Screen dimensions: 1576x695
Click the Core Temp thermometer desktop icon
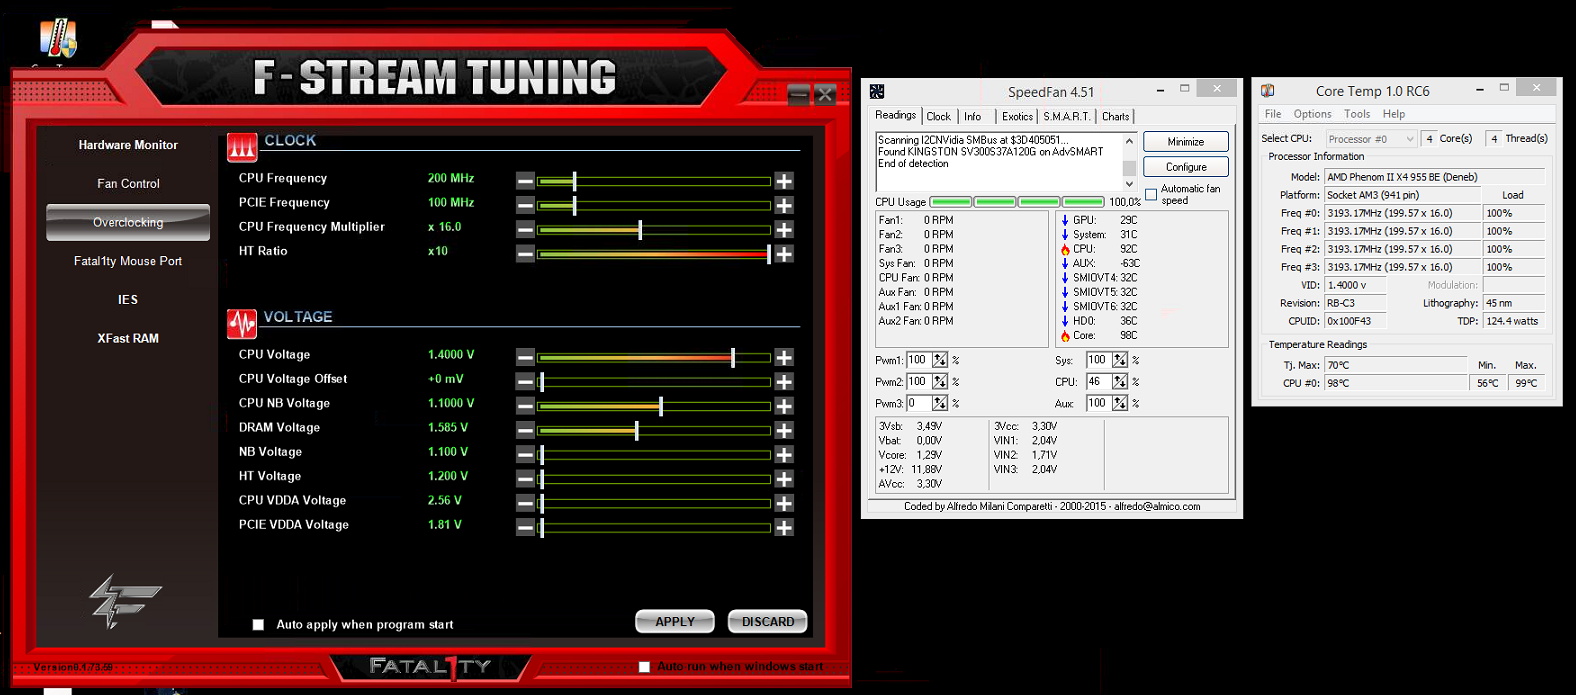coord(58,38)
